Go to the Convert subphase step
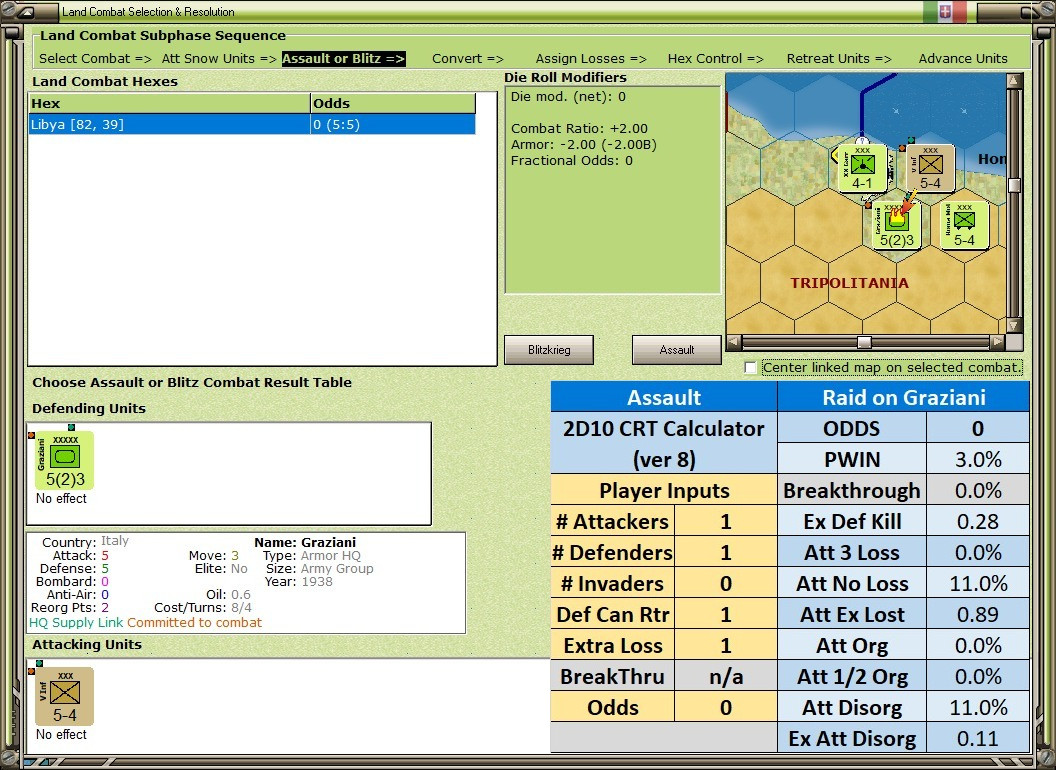The height and width of the screenshot is (770, 1056). (467, 59)
